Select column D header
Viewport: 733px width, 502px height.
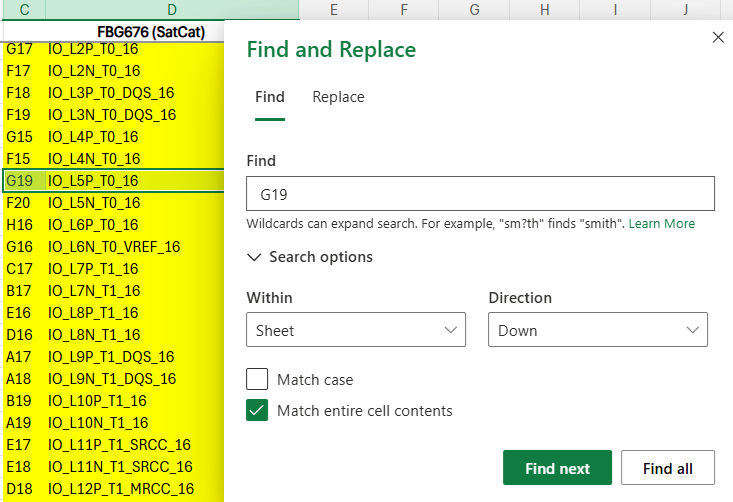click(x=172, y=9)
